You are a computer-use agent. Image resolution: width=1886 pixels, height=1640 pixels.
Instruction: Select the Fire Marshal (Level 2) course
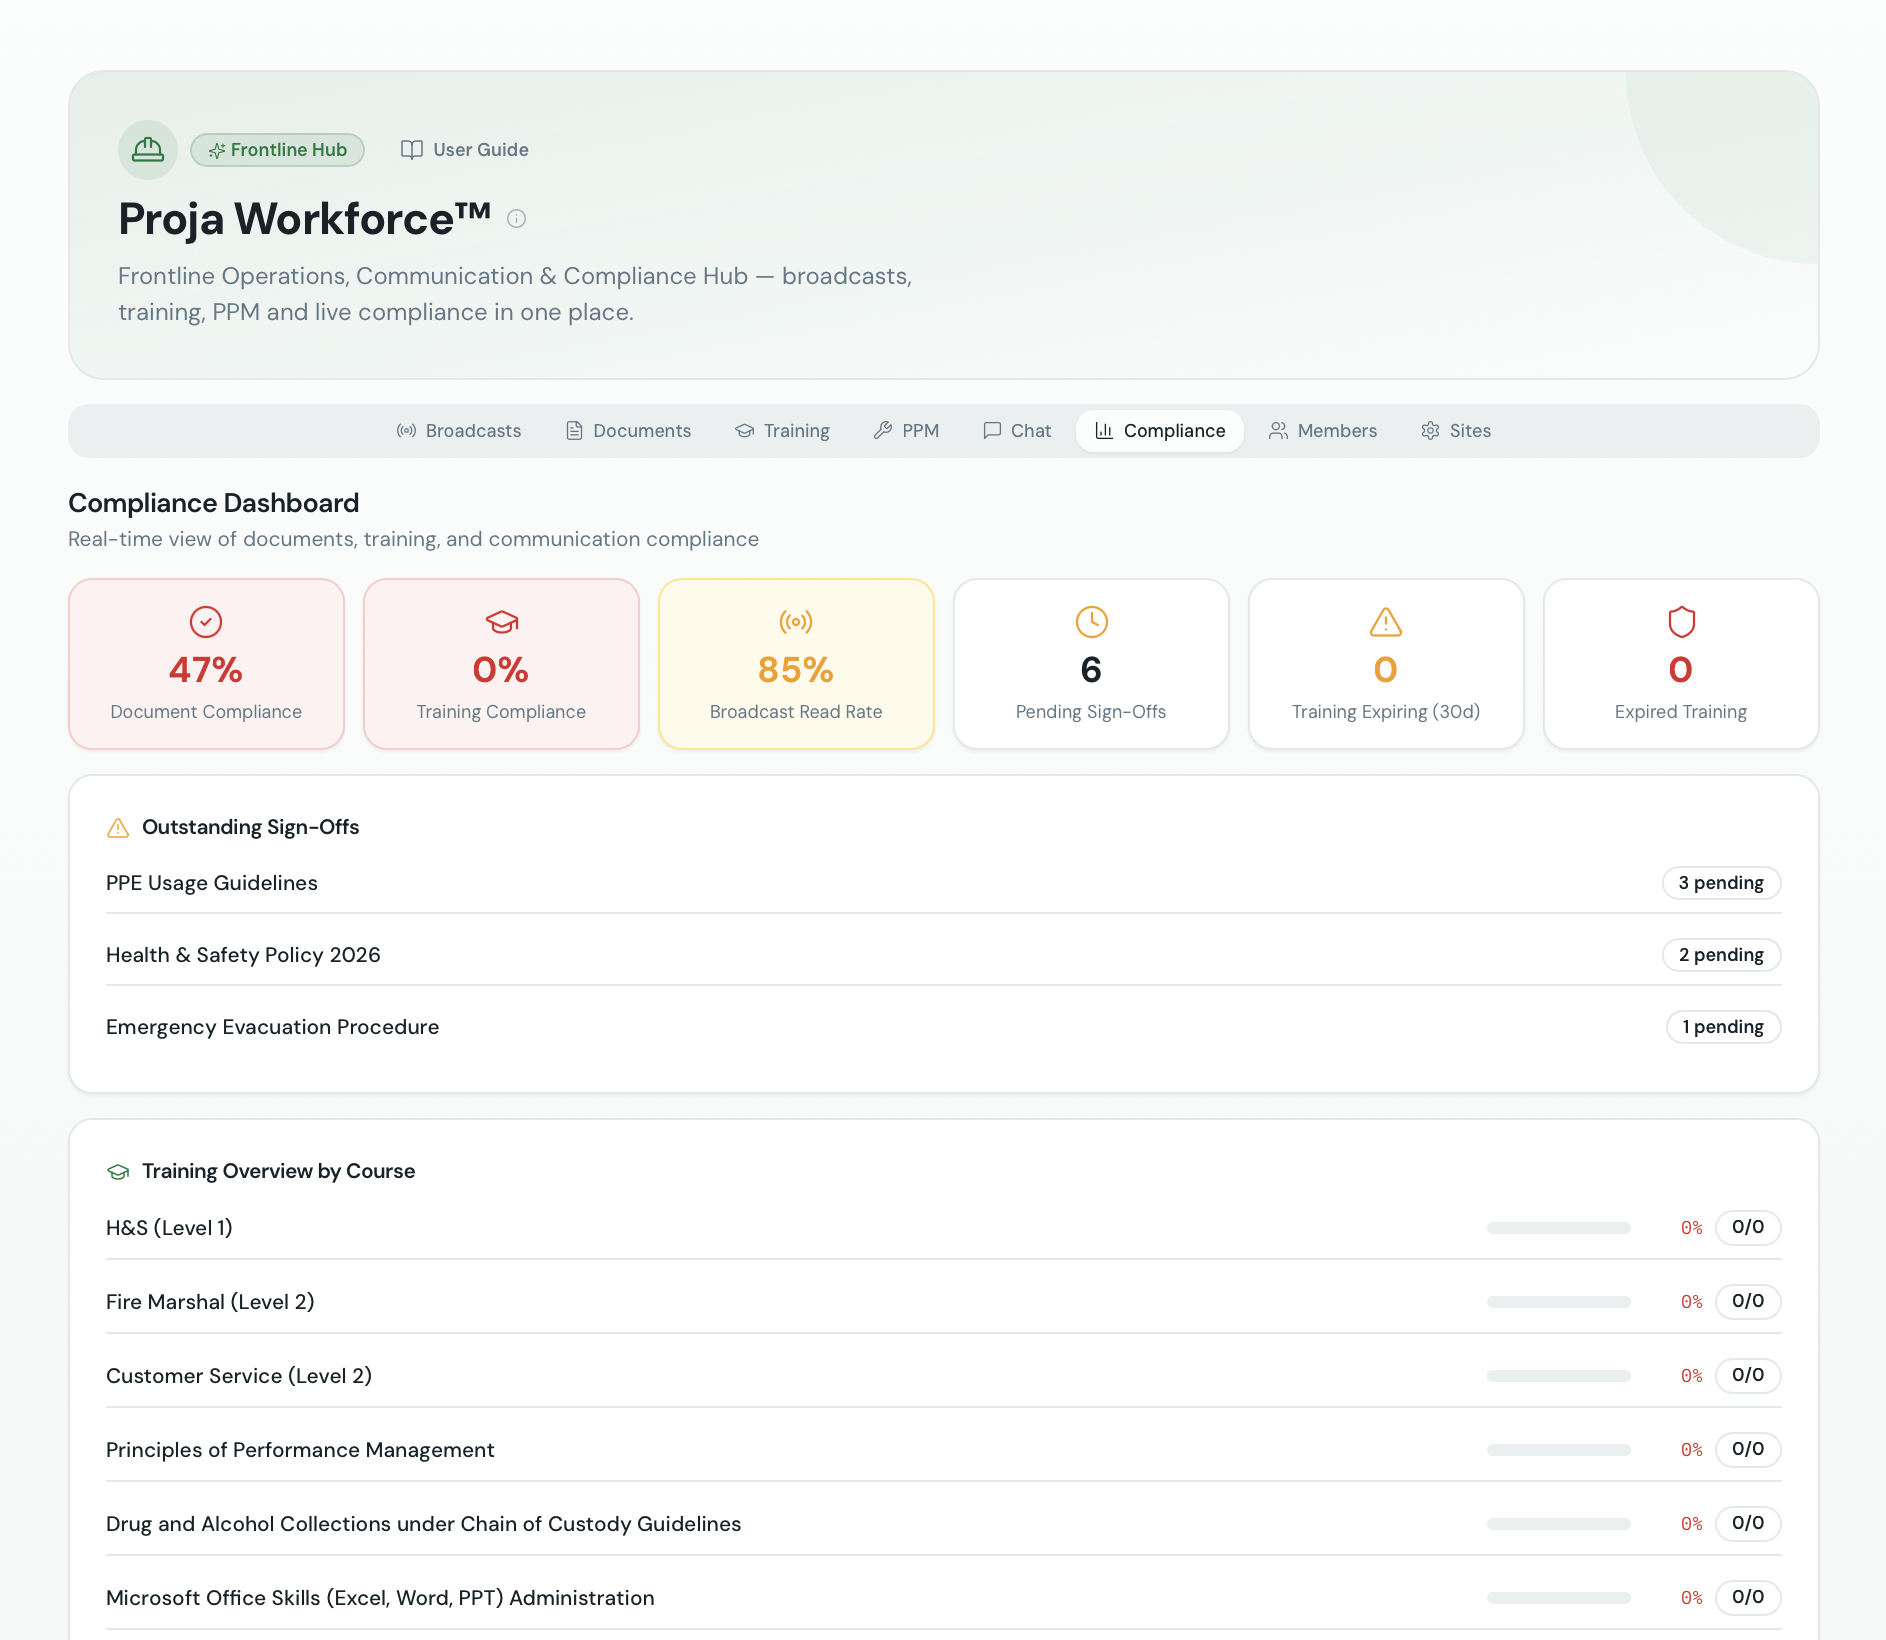[x=943, y=1302]
